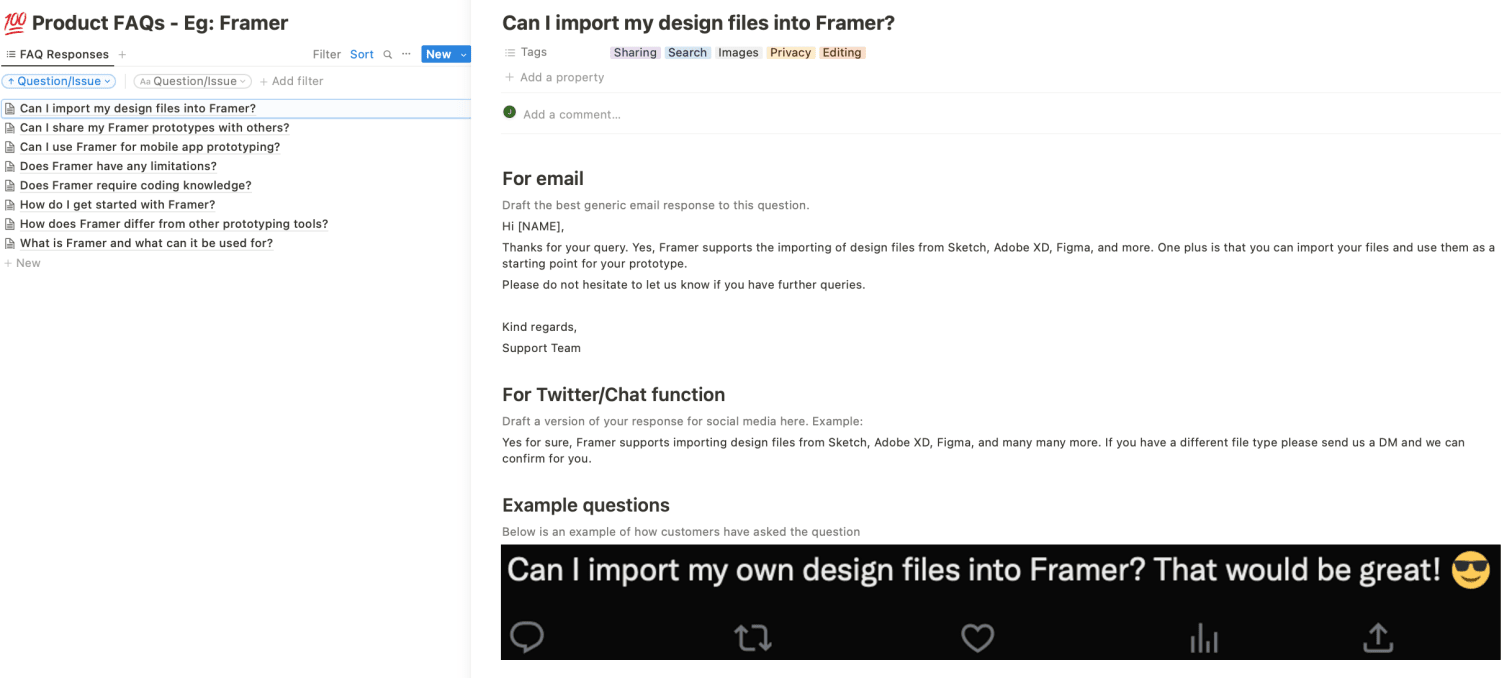Screen dimensions: 1512x678
Task: Open view options via the ellipsis icon
Action: click(406, 54)
